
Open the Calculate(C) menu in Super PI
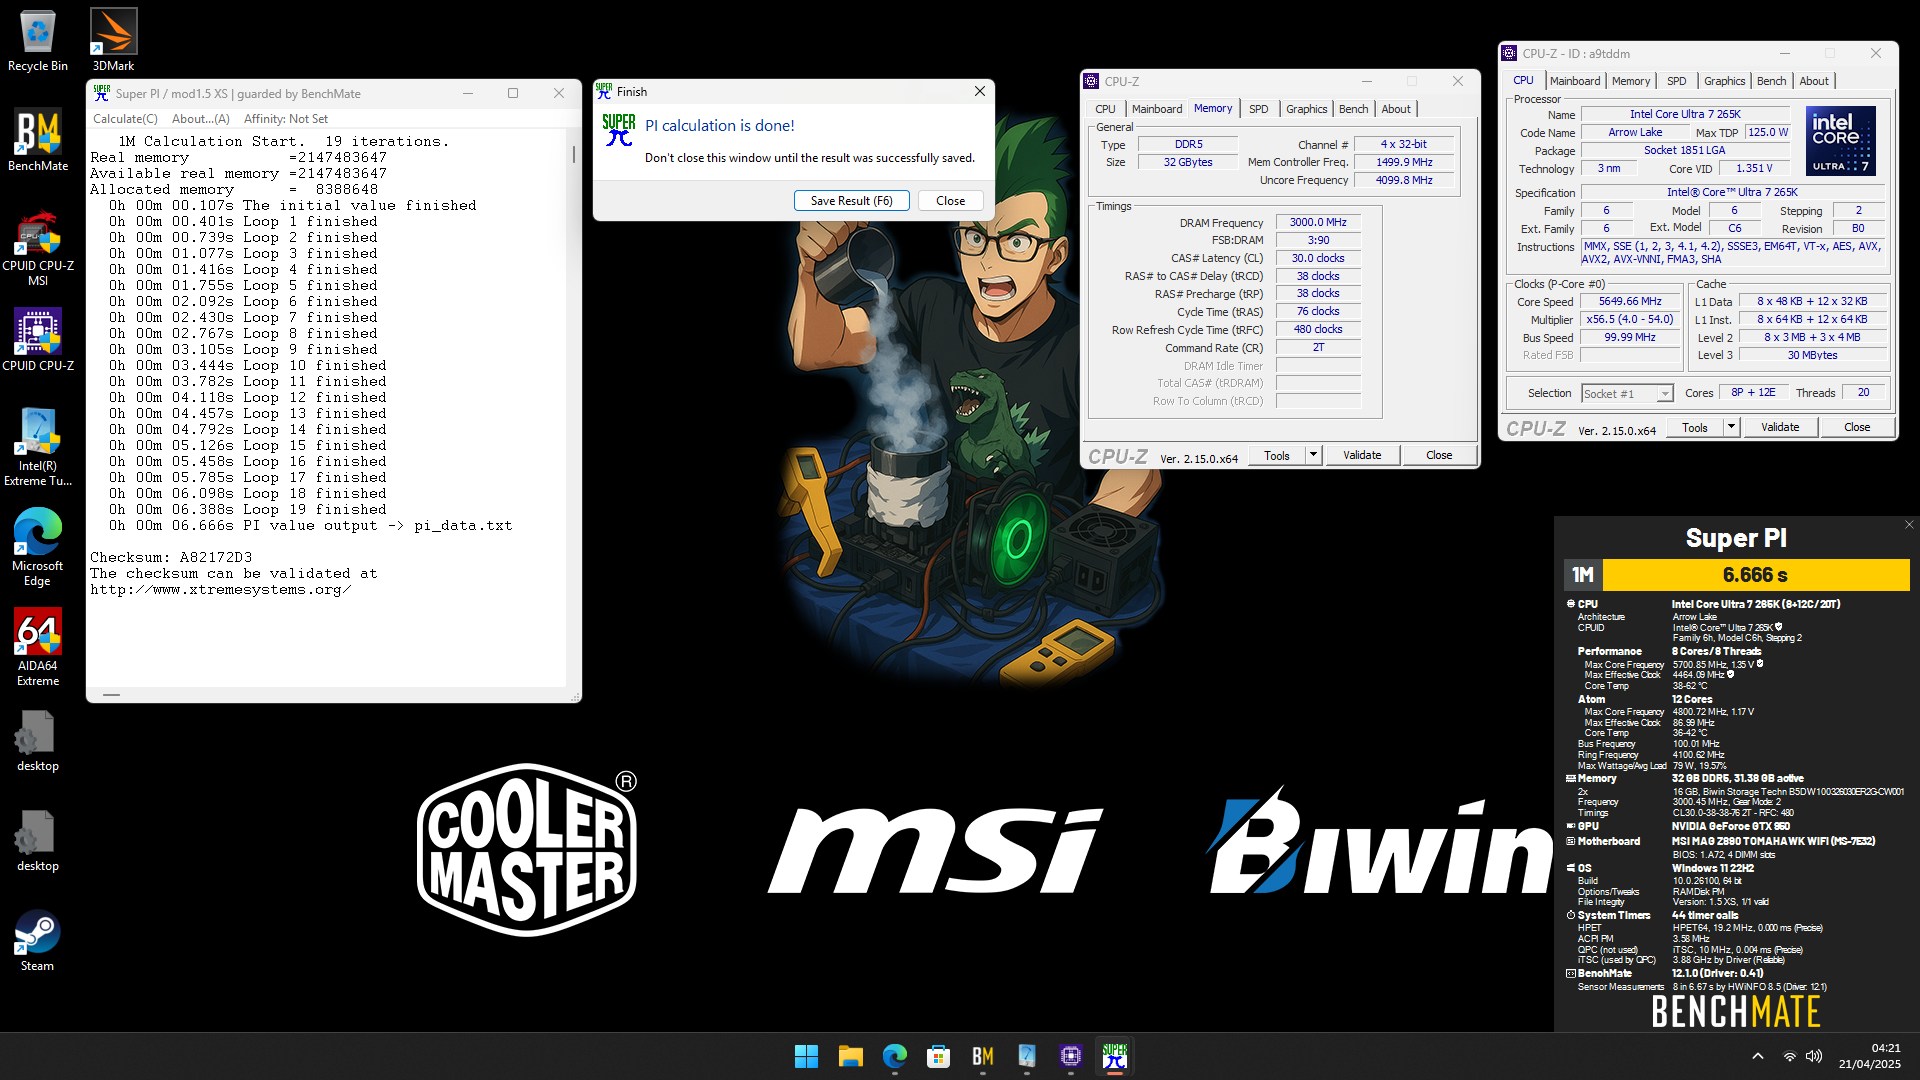[125, 119]
